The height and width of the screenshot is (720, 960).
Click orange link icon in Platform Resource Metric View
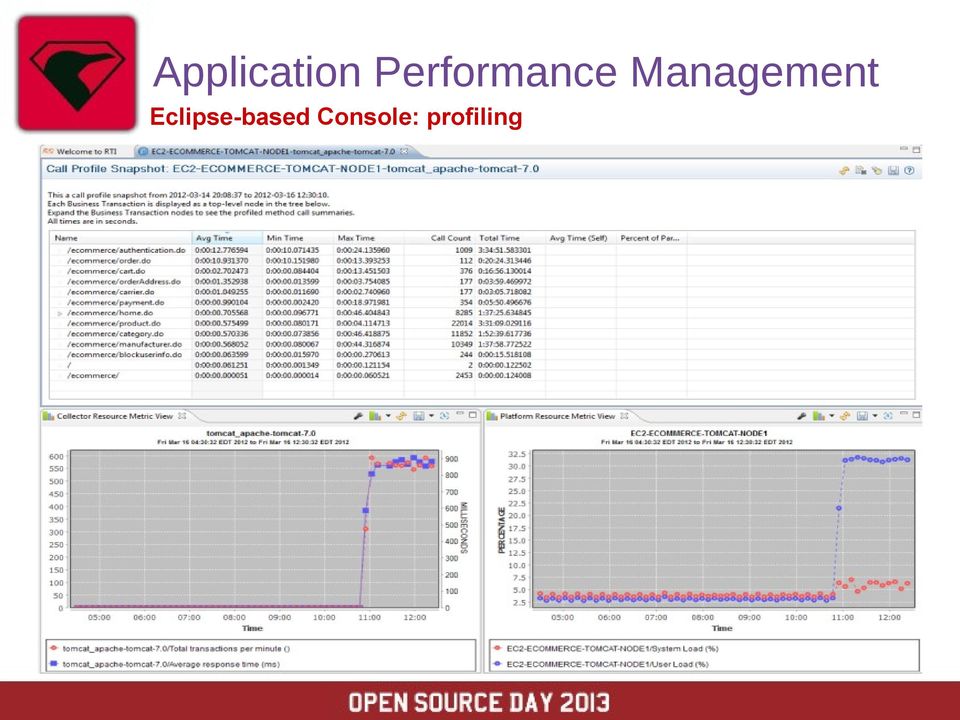(x=846, y=416)
